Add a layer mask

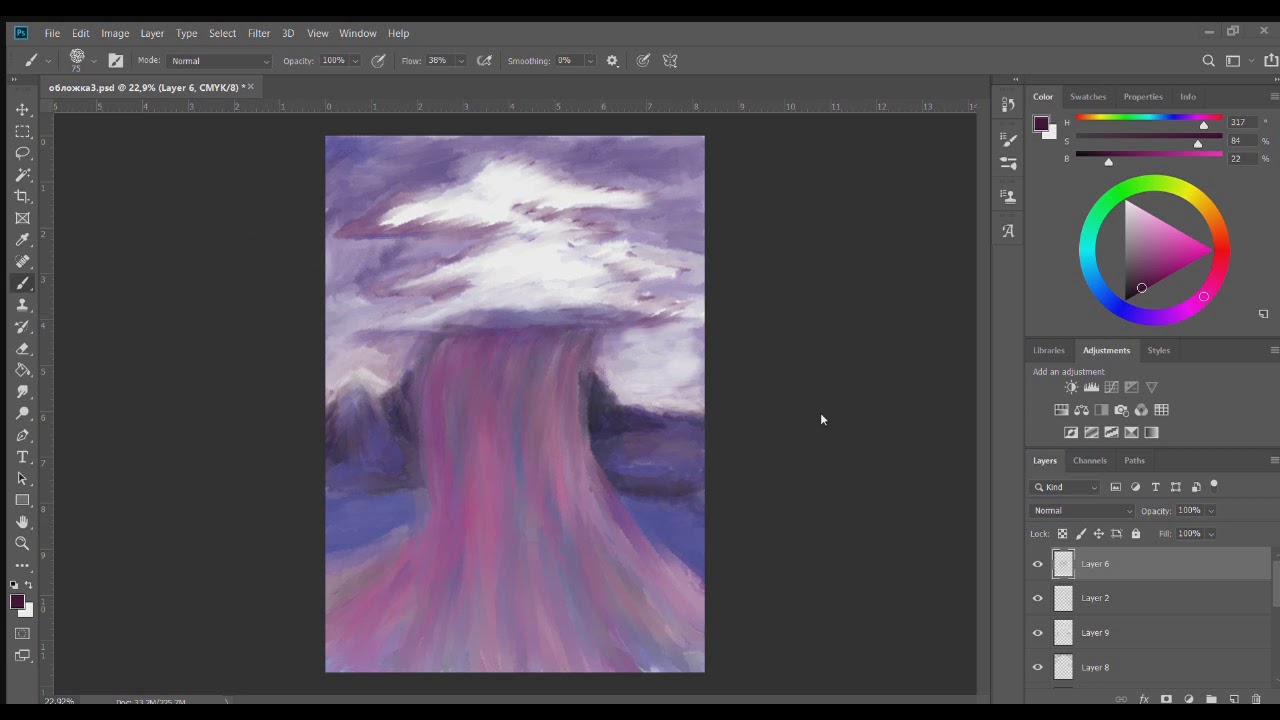pyautogui.click(x=1166, y=699)
